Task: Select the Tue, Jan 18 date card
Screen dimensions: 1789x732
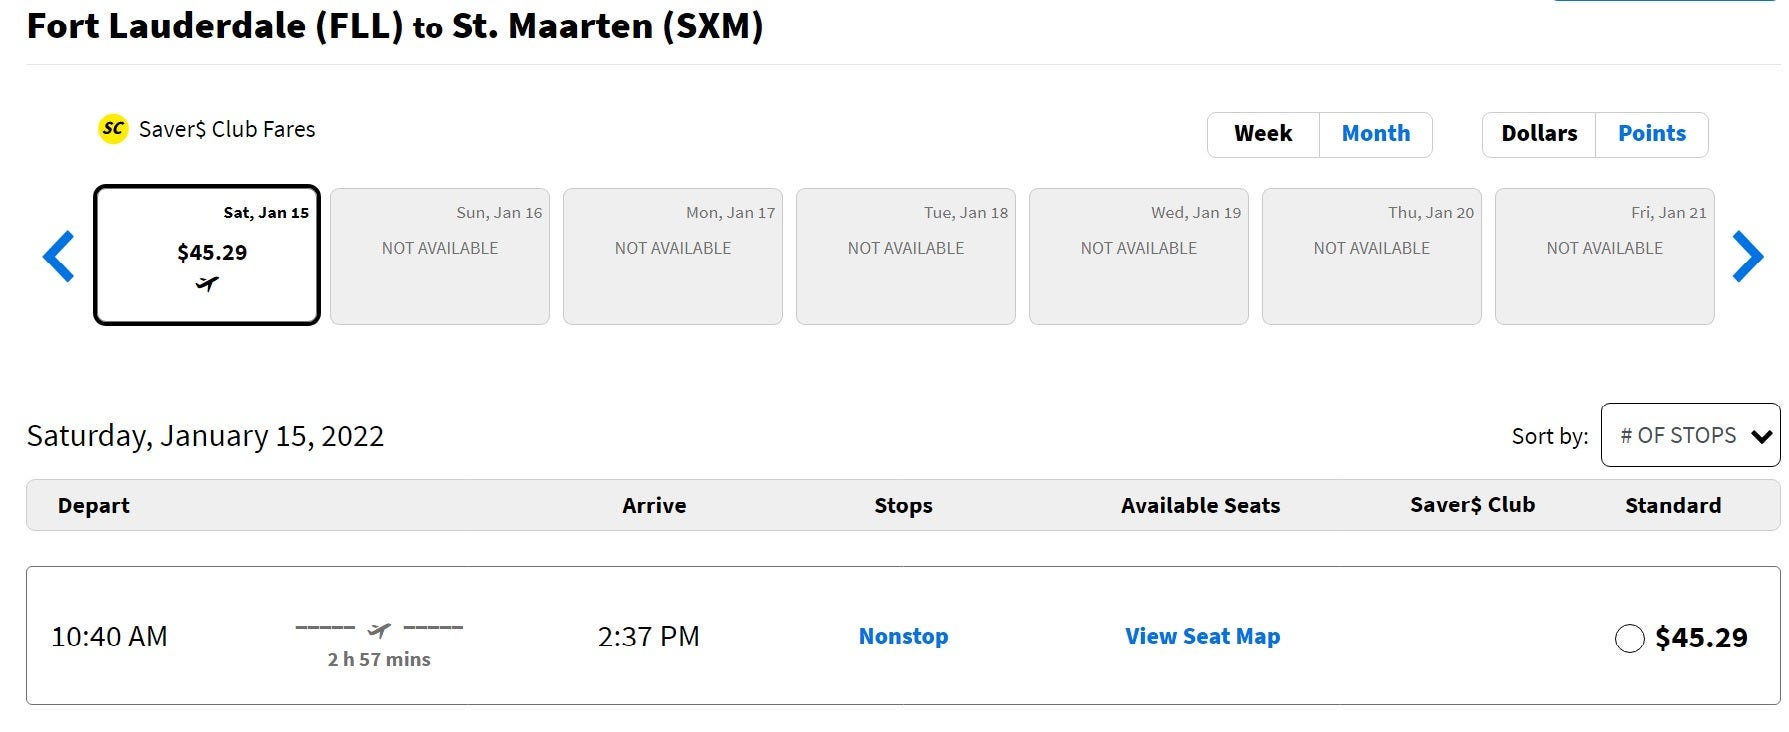Action: 906,256
